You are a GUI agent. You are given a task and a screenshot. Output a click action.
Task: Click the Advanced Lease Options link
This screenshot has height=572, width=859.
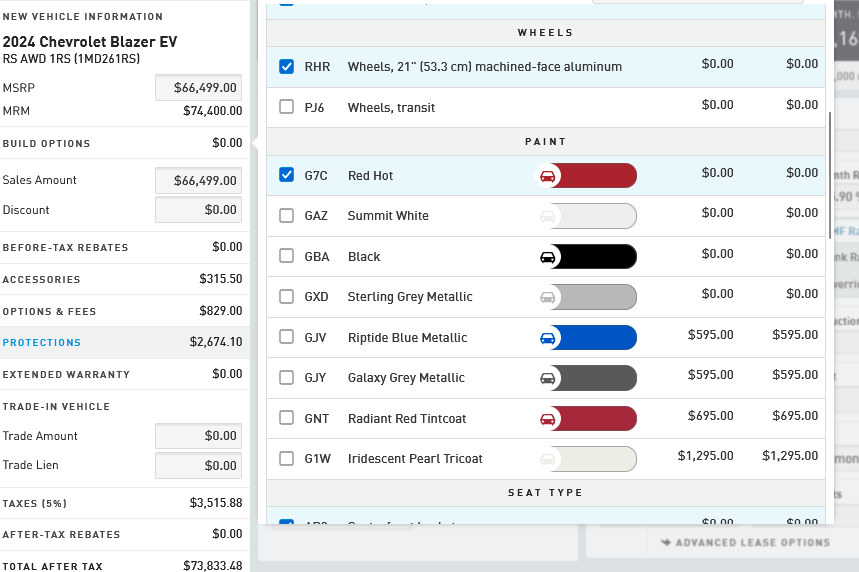[745, 542]
